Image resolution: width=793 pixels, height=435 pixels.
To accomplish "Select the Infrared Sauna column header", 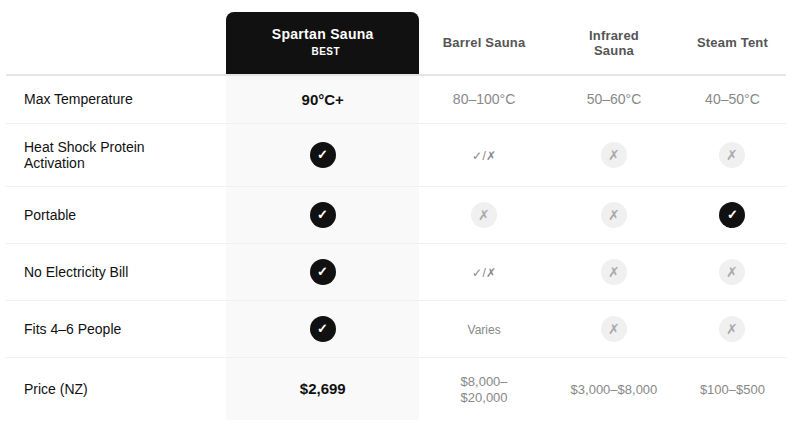I will click(x=614, y=43).
